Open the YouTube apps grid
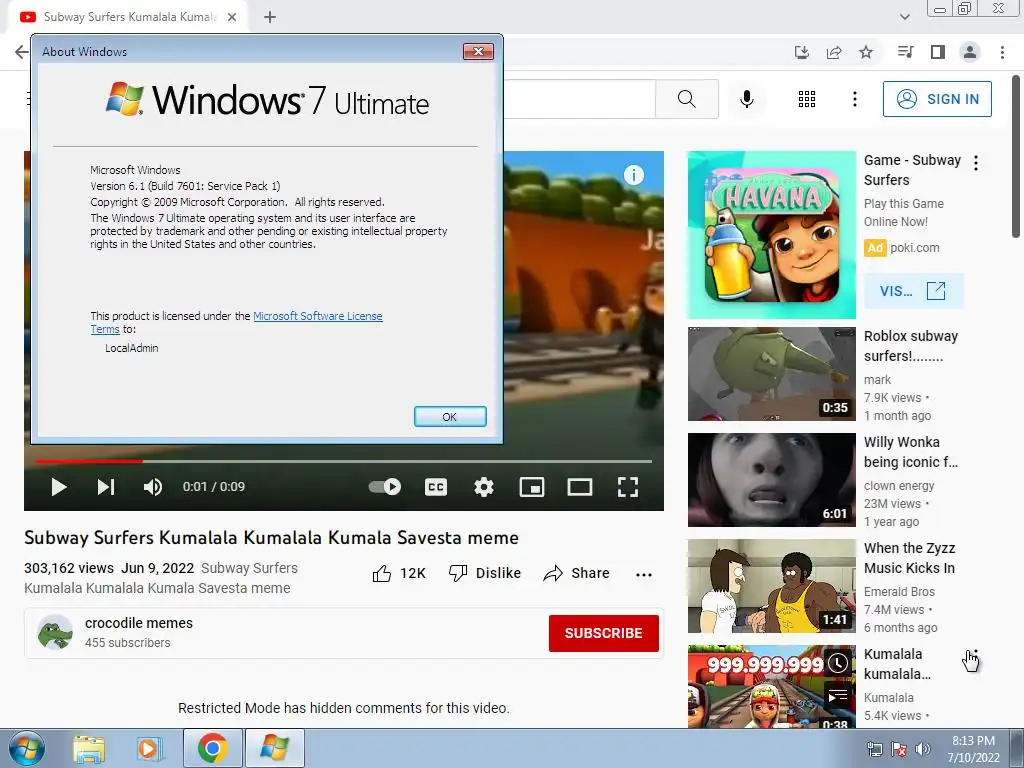This screenshot has width=1024, height=768. coord(807,99)
